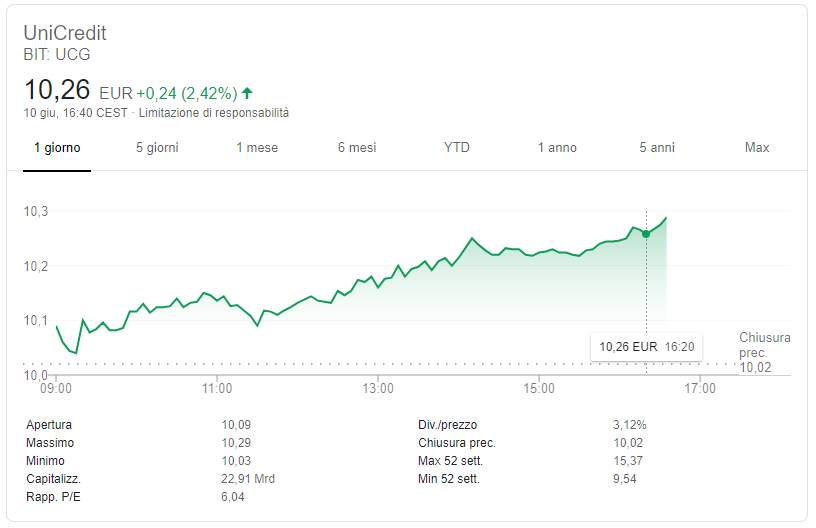This screenshot has width=816, height=528.
Task: Open 'Limitazione di responsabilità' disclaimer link
Action: click(214, 113)
